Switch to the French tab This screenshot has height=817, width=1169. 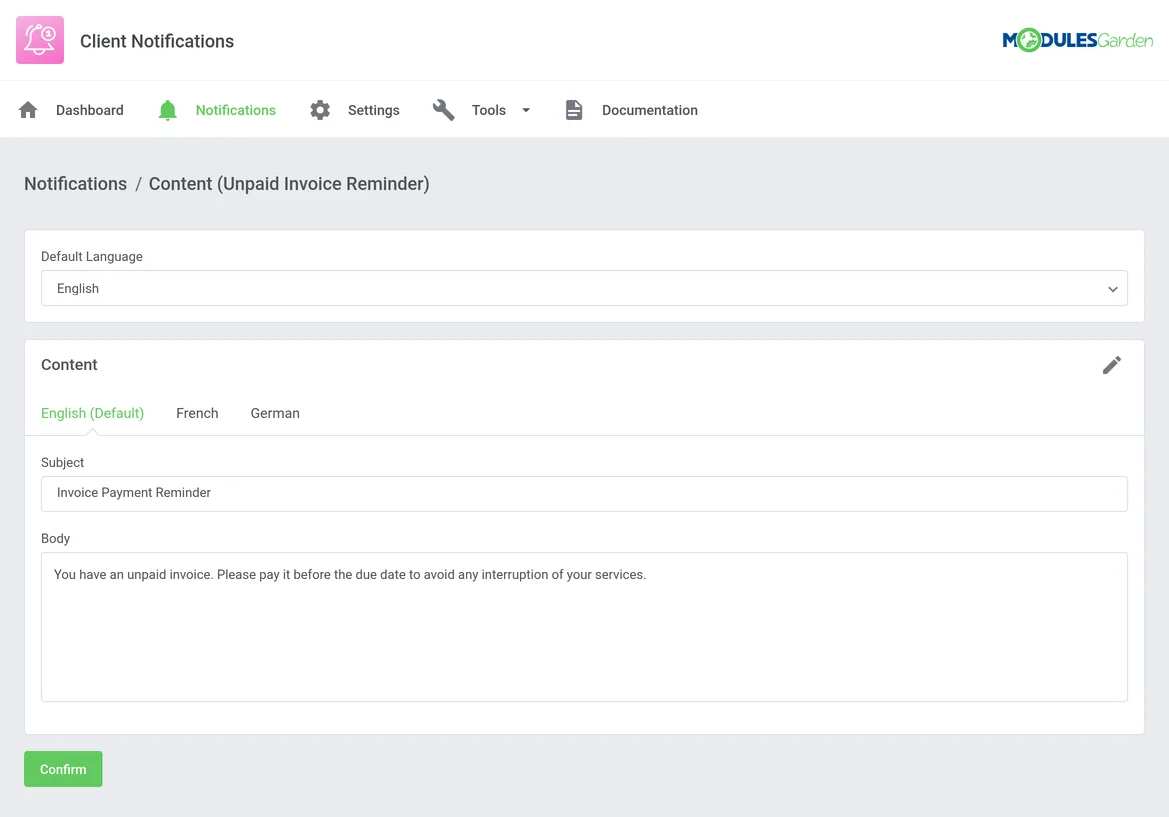197,413
